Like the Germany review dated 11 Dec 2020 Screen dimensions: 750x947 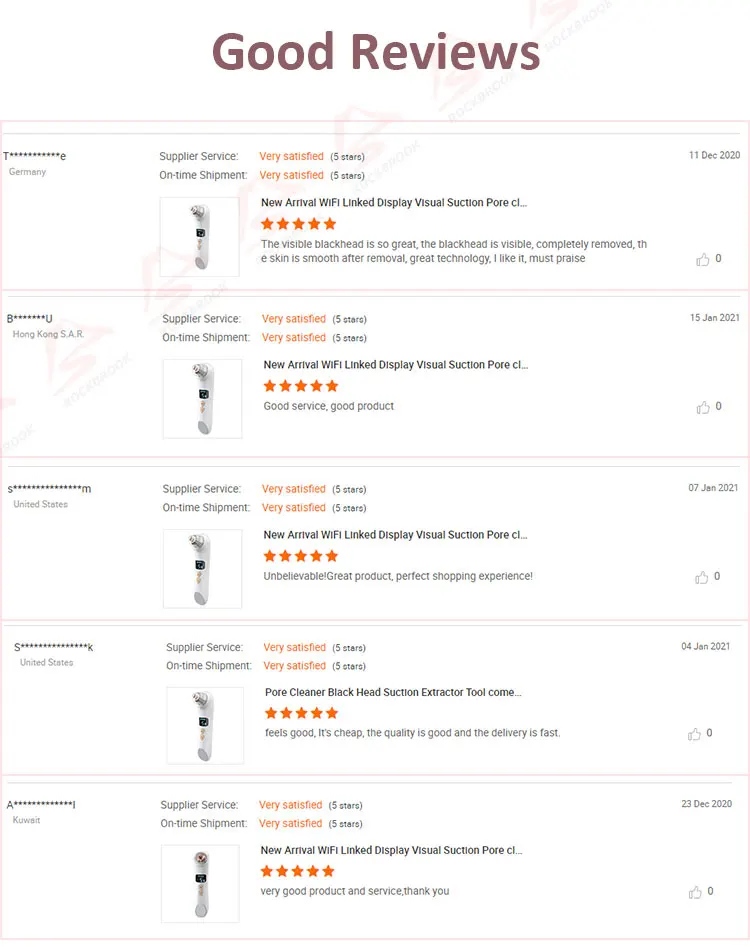tap(703, 259)
